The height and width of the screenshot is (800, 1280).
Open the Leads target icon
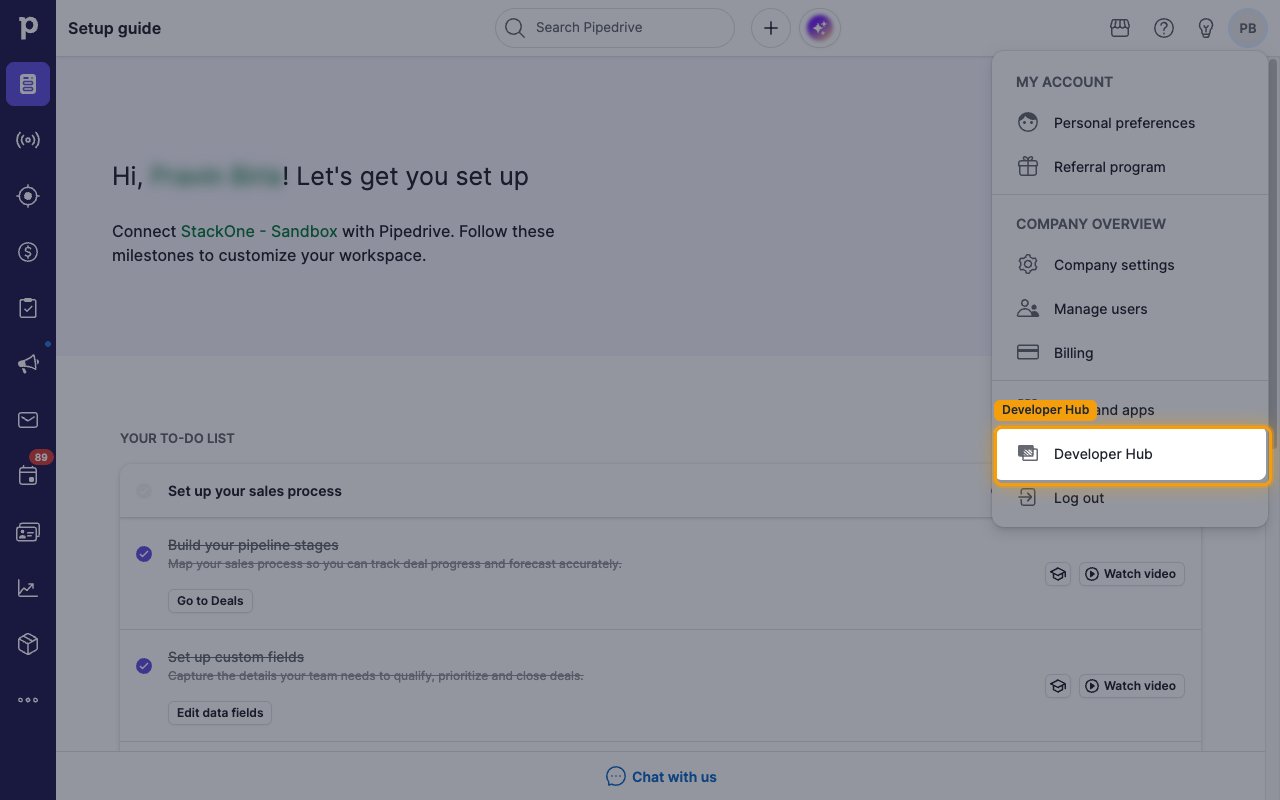28,196
